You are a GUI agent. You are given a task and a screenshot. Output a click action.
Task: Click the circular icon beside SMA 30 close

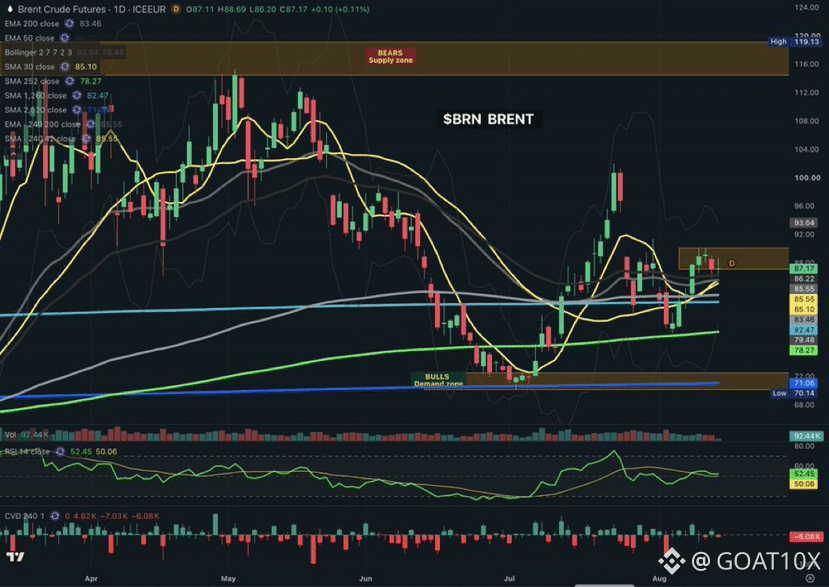65,67
